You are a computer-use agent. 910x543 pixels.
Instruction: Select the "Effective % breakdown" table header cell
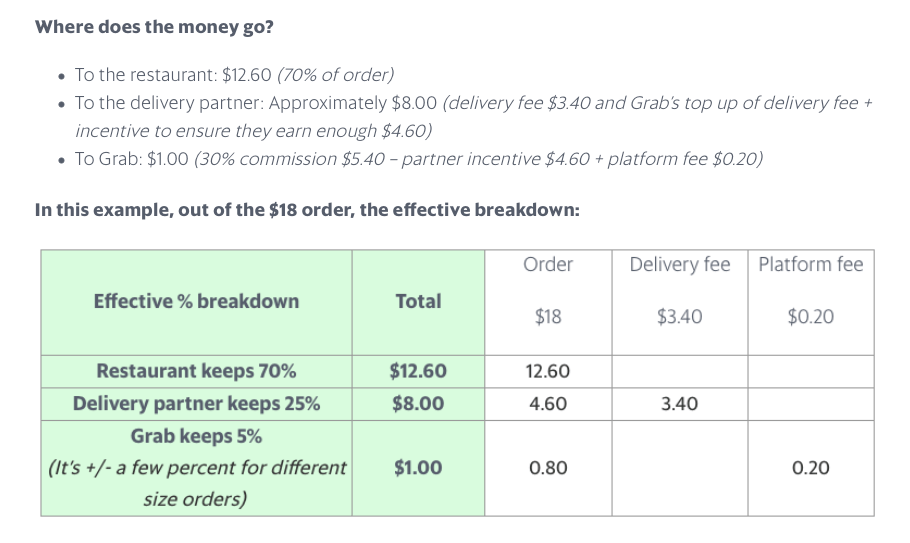coord(196,301)
